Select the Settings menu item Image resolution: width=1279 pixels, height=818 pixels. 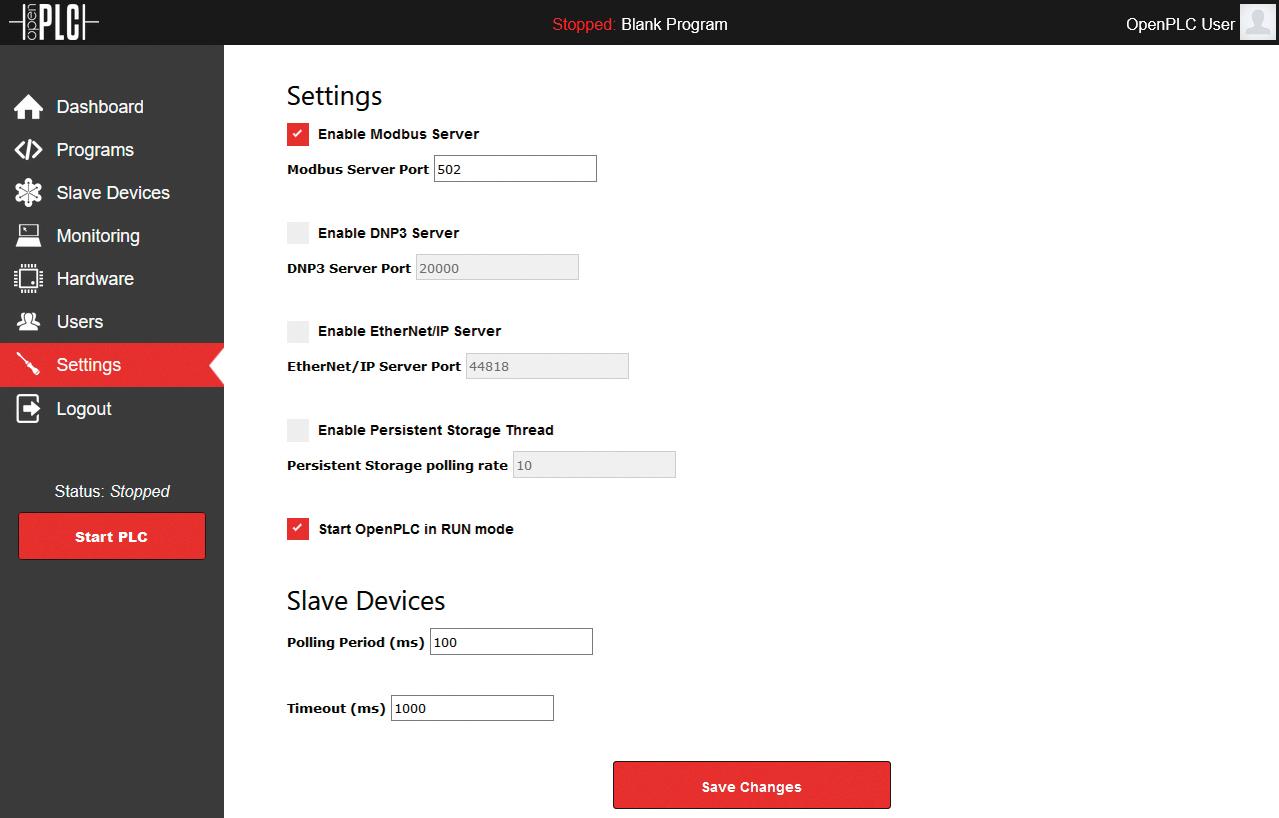(x=112, y=365)
